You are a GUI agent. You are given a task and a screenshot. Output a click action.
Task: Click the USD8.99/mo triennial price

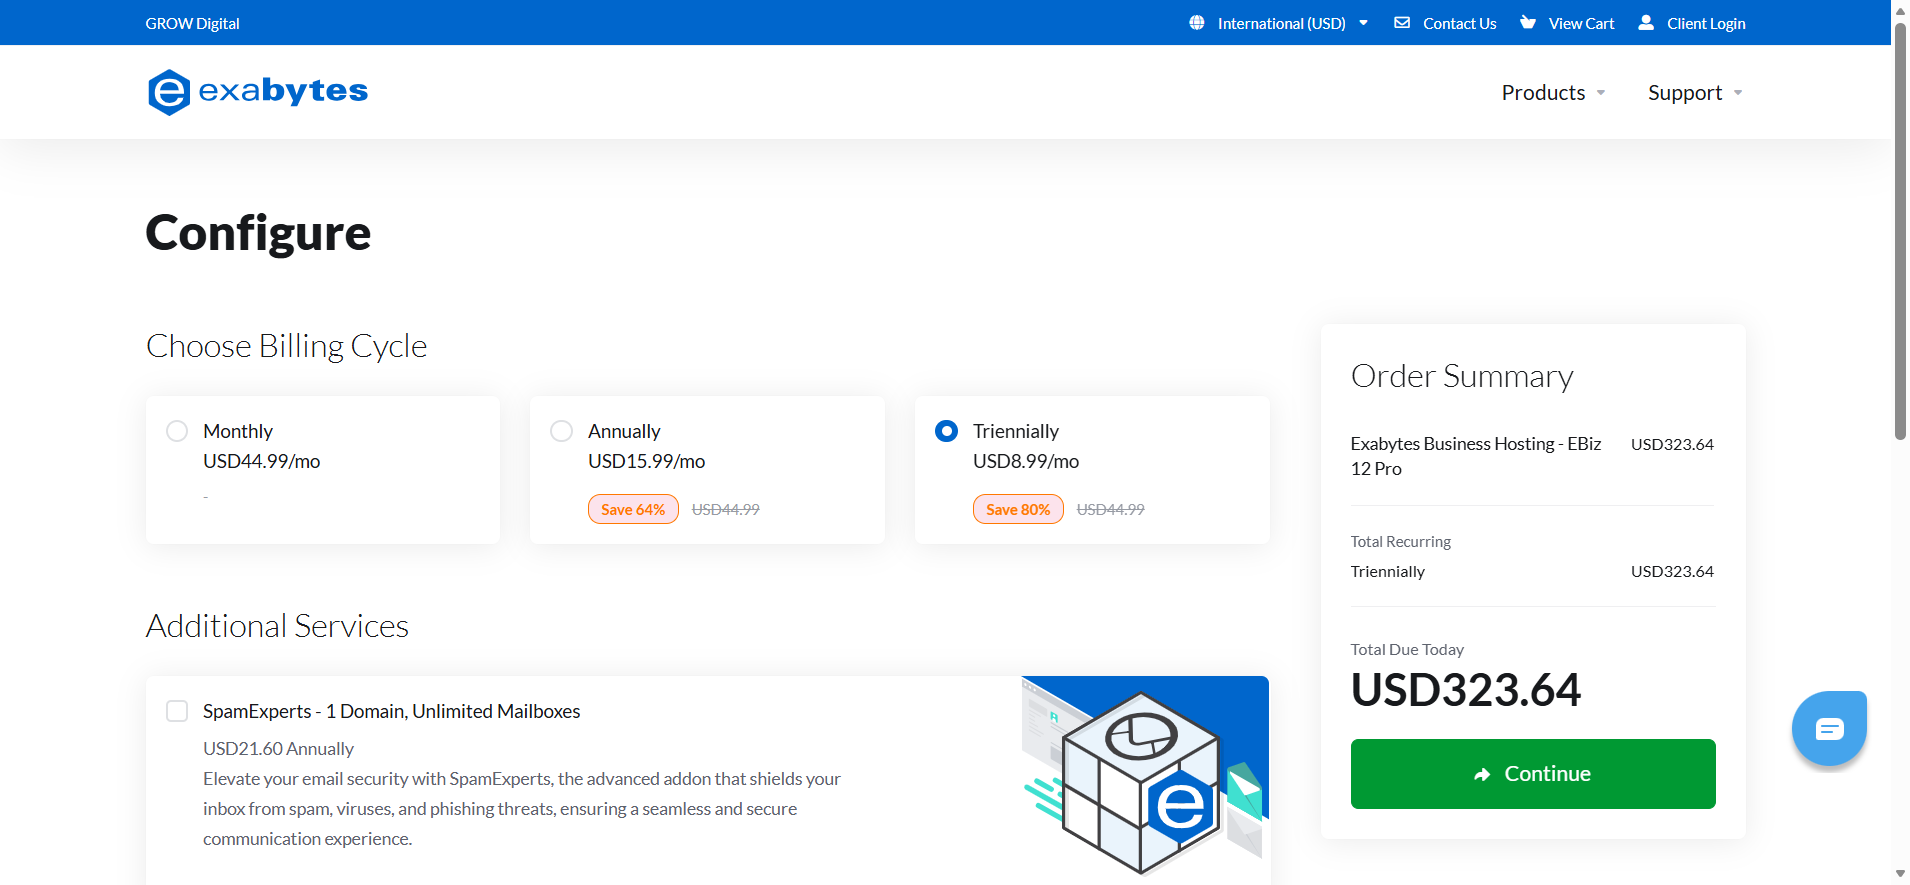pos(1026,461)
